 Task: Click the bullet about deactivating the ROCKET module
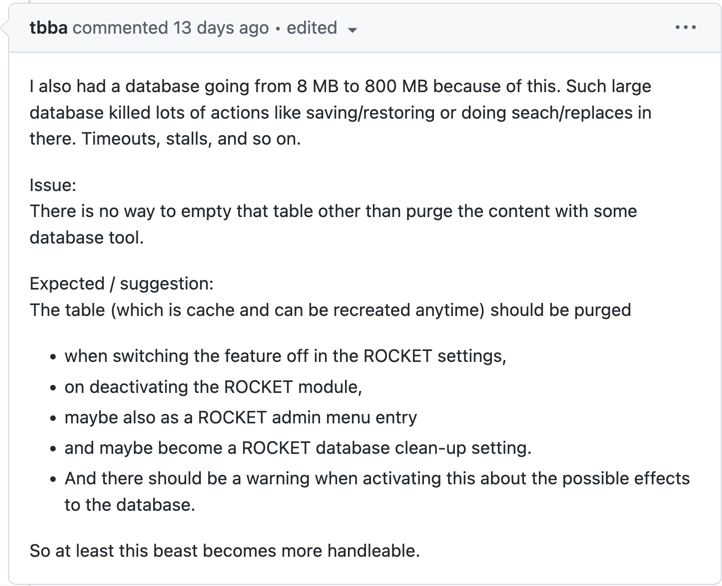[x=213, y=387]
